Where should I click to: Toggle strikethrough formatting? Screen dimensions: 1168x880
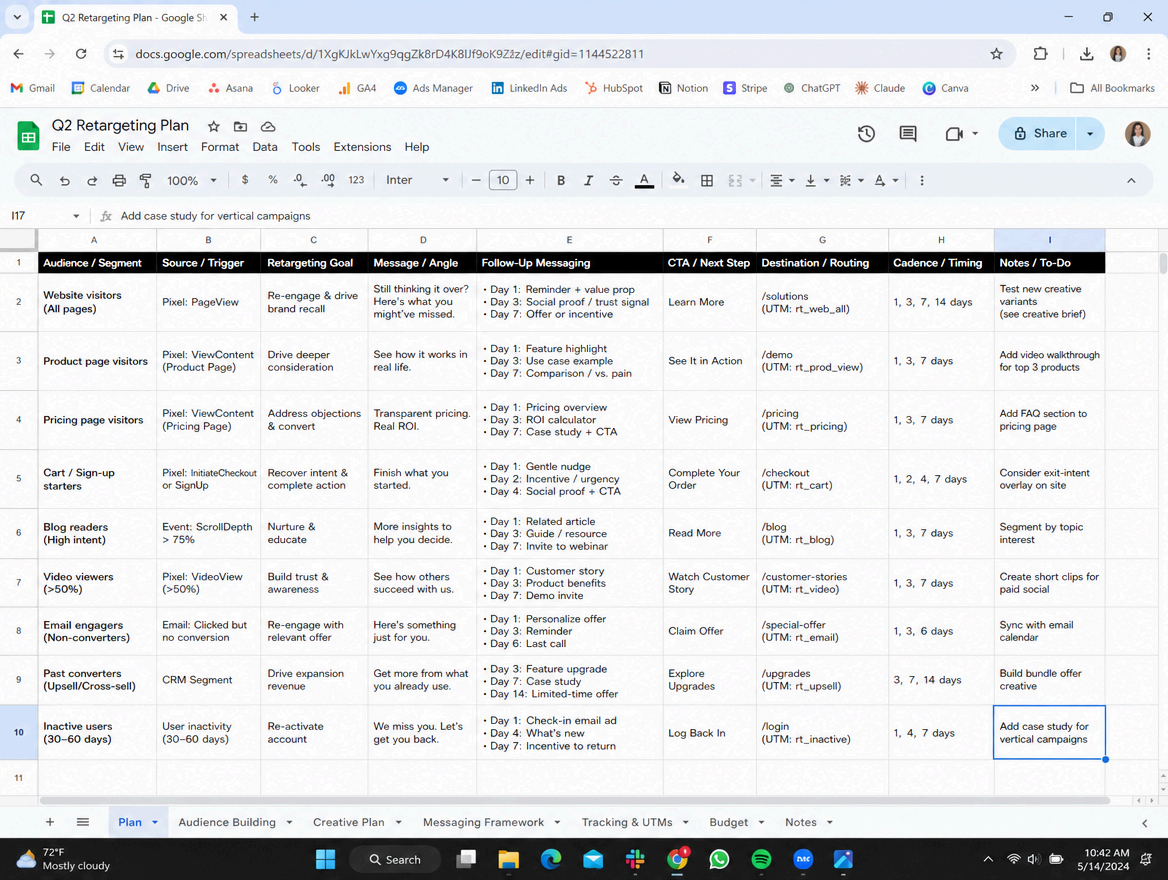[616, 180]
